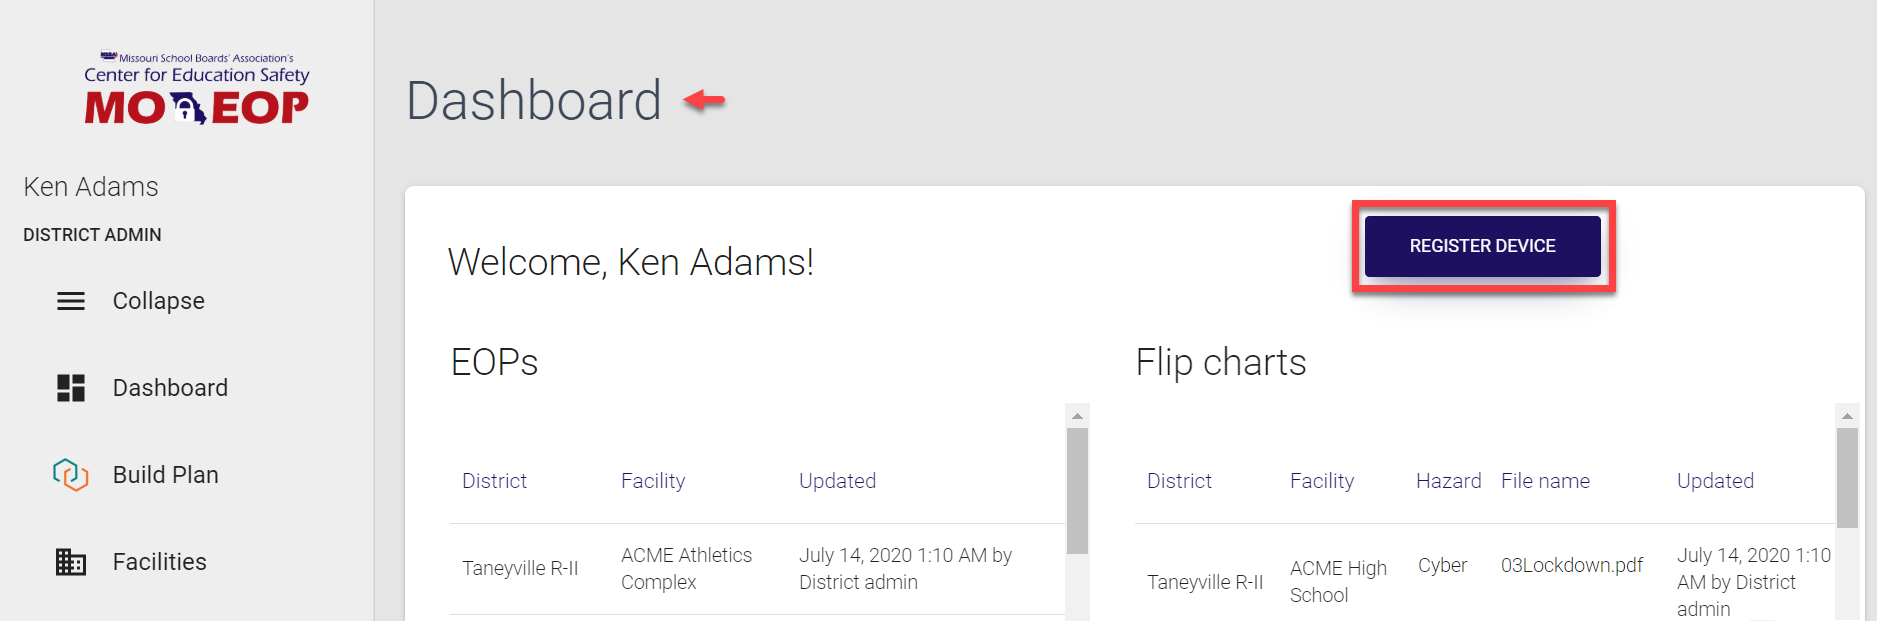Click EOPs table scrollbar thumb

coord(1077,490)
